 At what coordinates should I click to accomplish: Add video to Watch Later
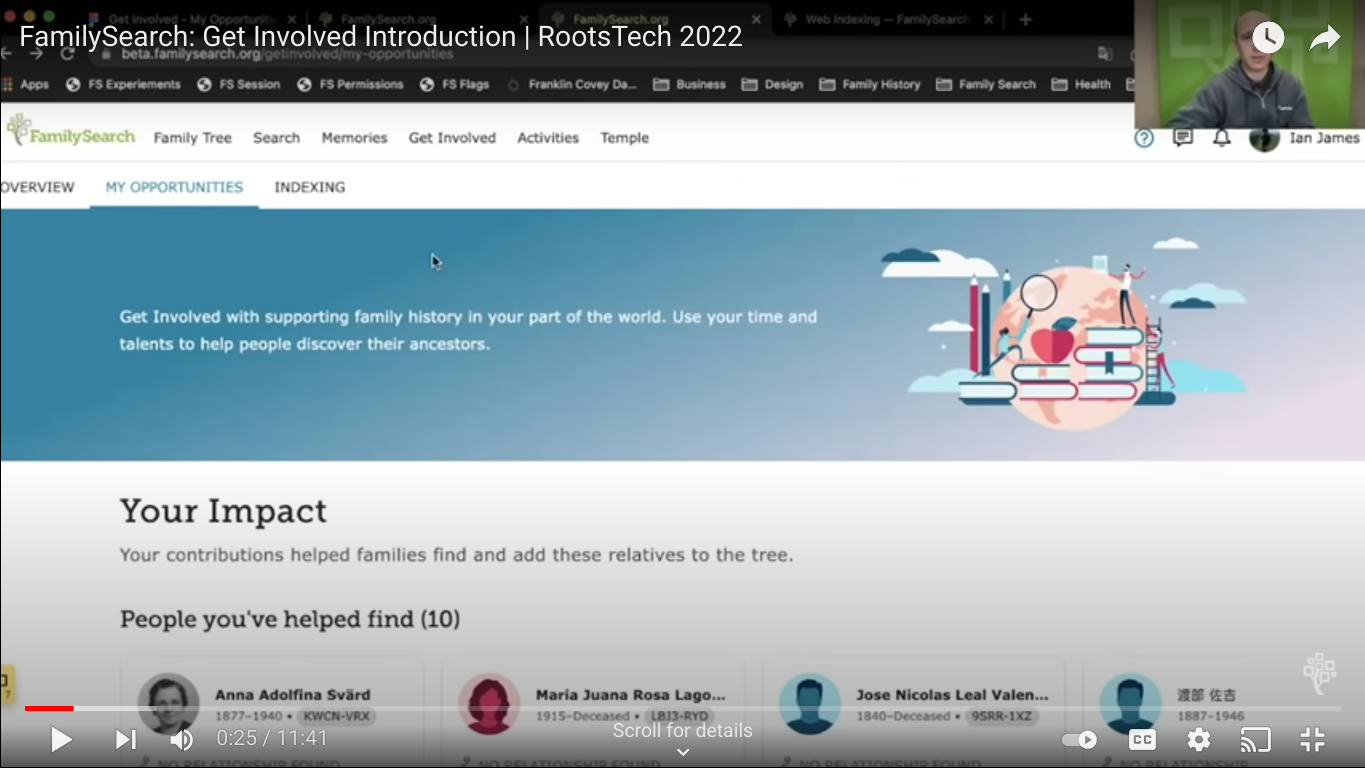coord(1267,38)
